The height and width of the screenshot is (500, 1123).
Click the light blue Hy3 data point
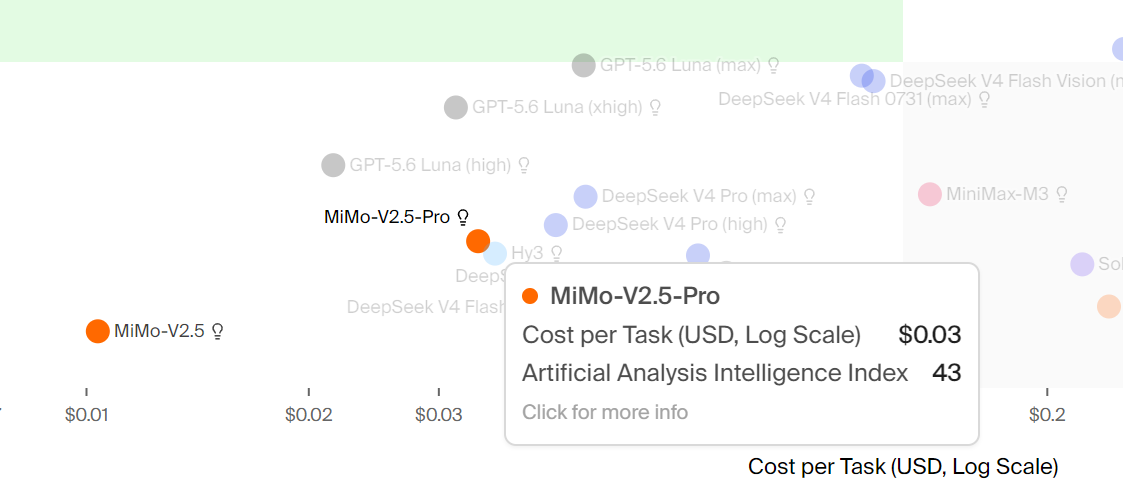[x=495, y=253]
